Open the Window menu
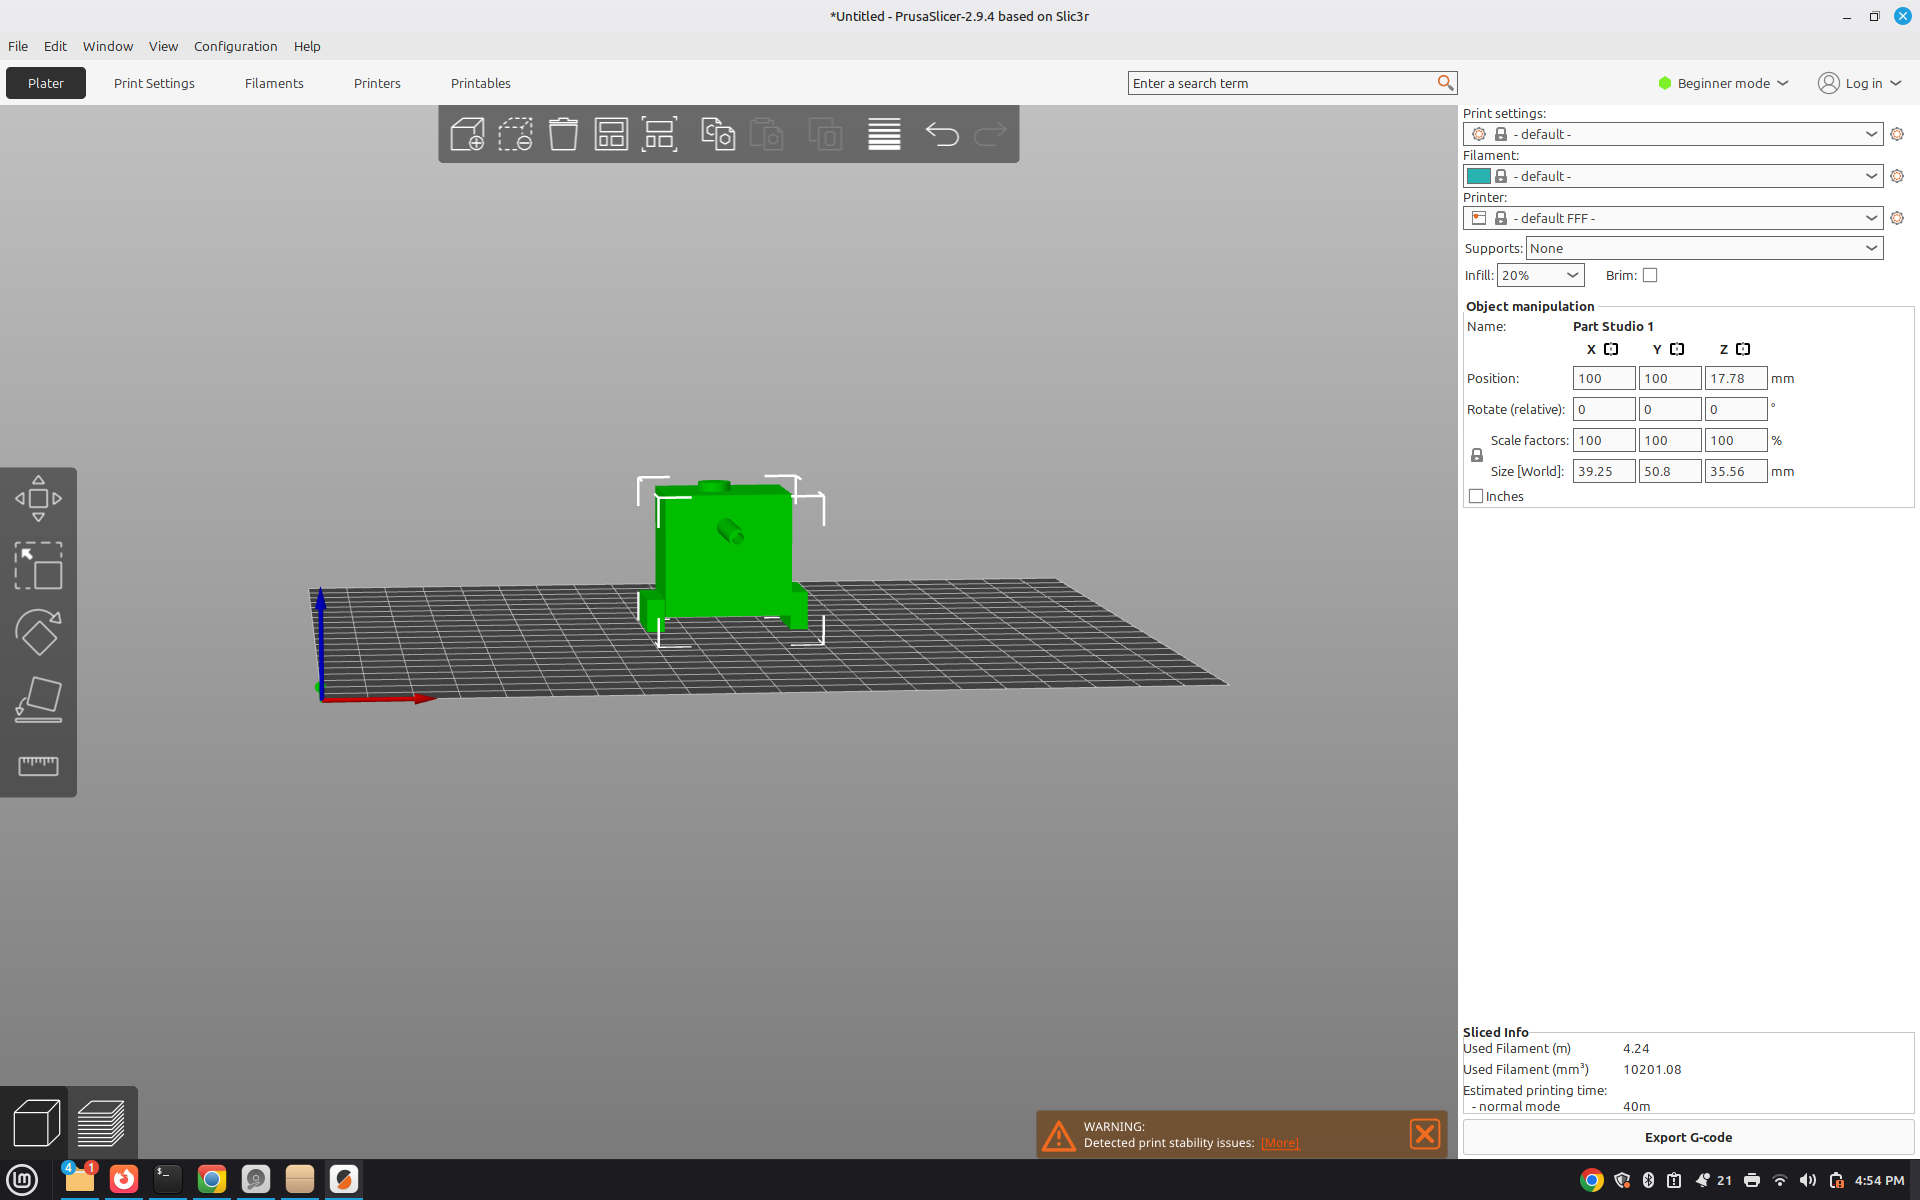 tap(108, 46)
